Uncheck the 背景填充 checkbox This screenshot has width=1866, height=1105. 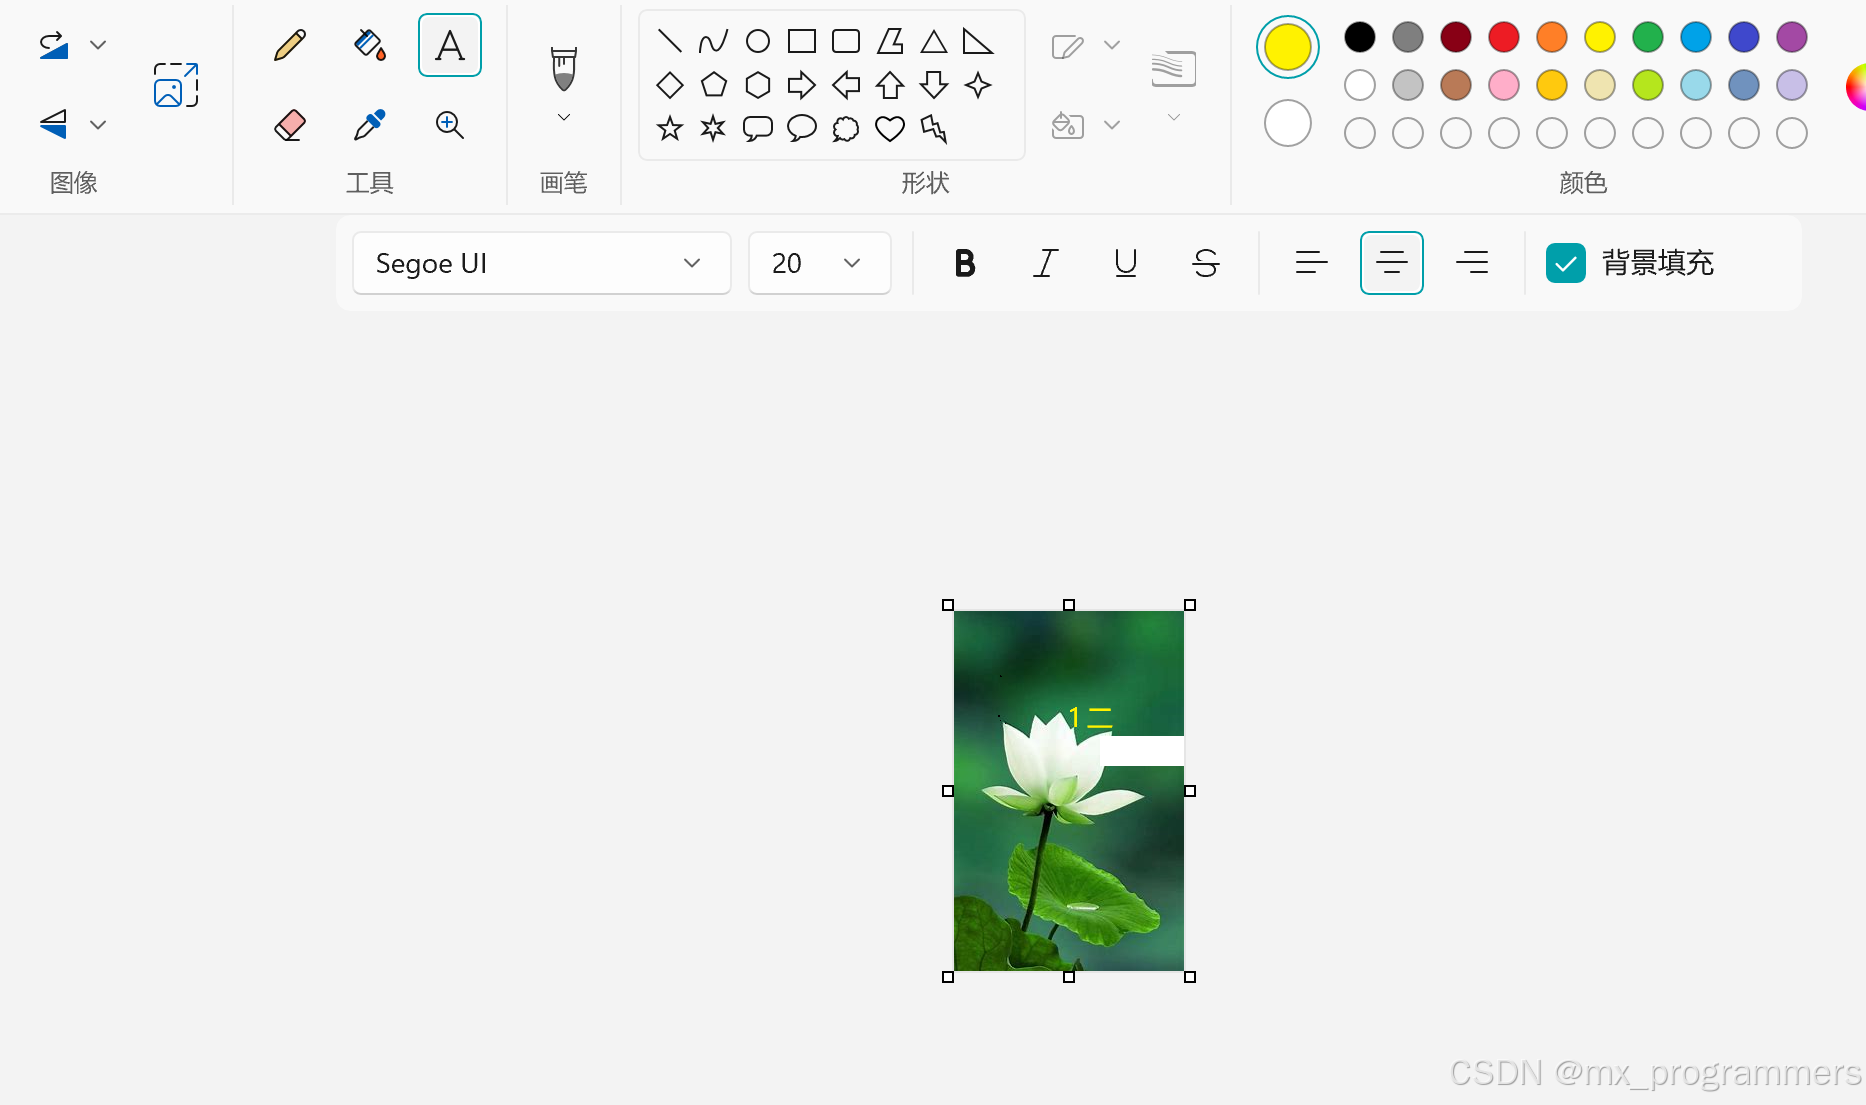click(x=1566, y=263)
